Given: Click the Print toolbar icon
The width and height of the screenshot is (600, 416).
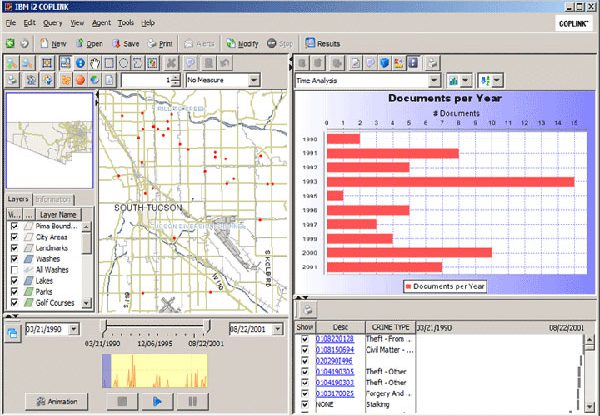Looking at the screenshot, I should point(161,44).
